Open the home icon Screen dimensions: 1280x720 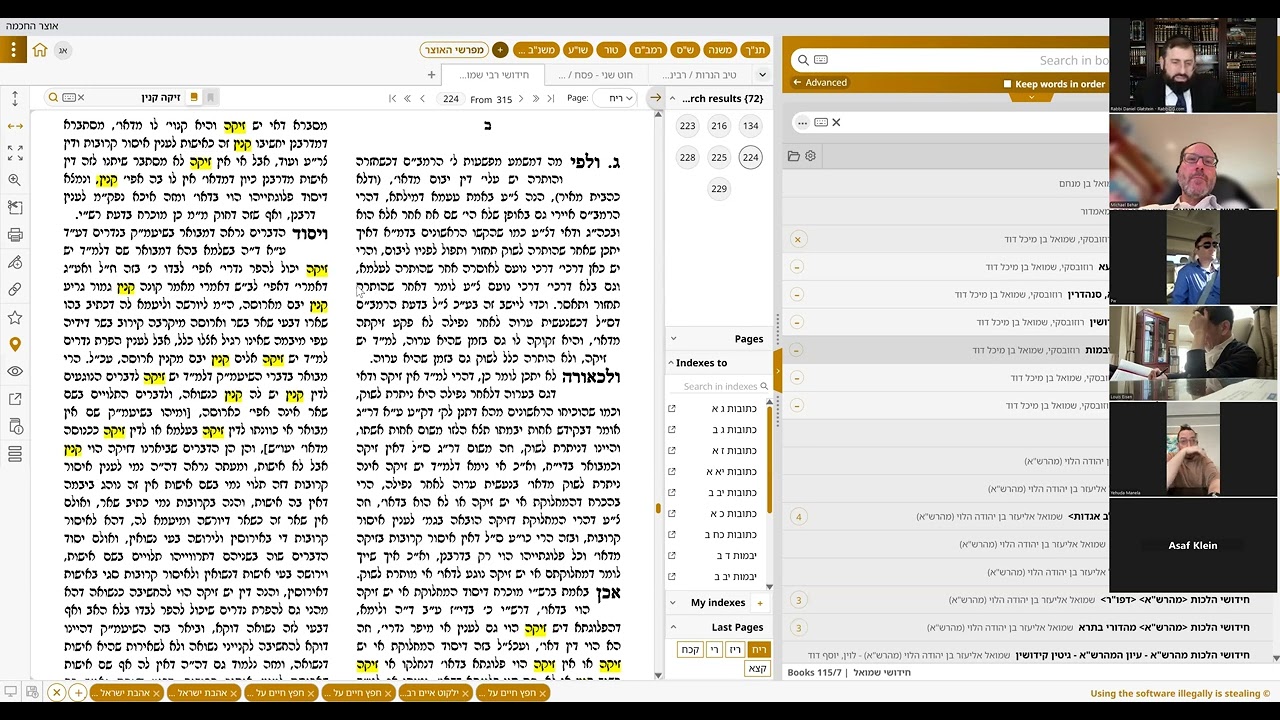point(40,50)
